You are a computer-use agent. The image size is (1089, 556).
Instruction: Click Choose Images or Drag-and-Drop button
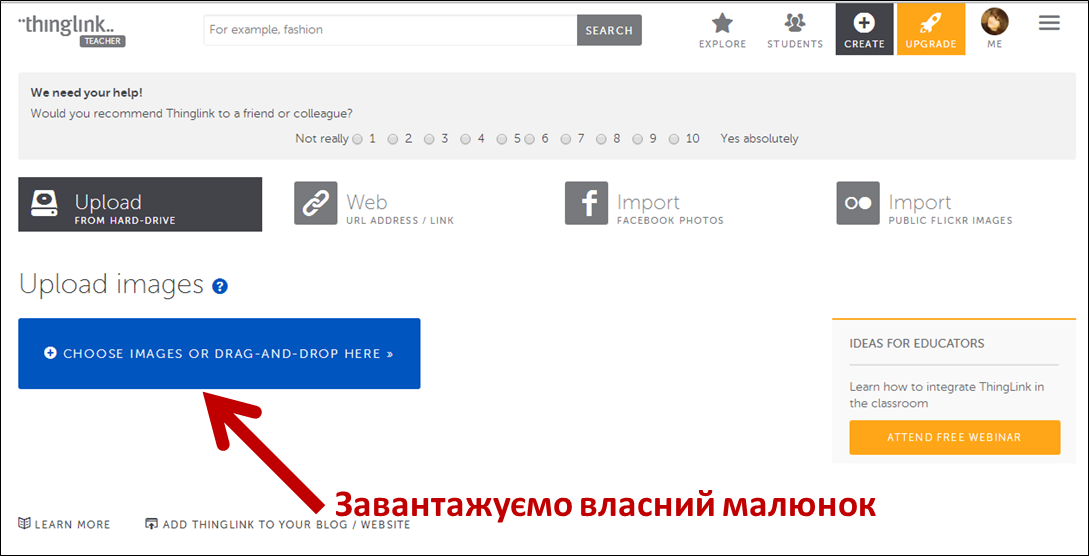[219, 354]
